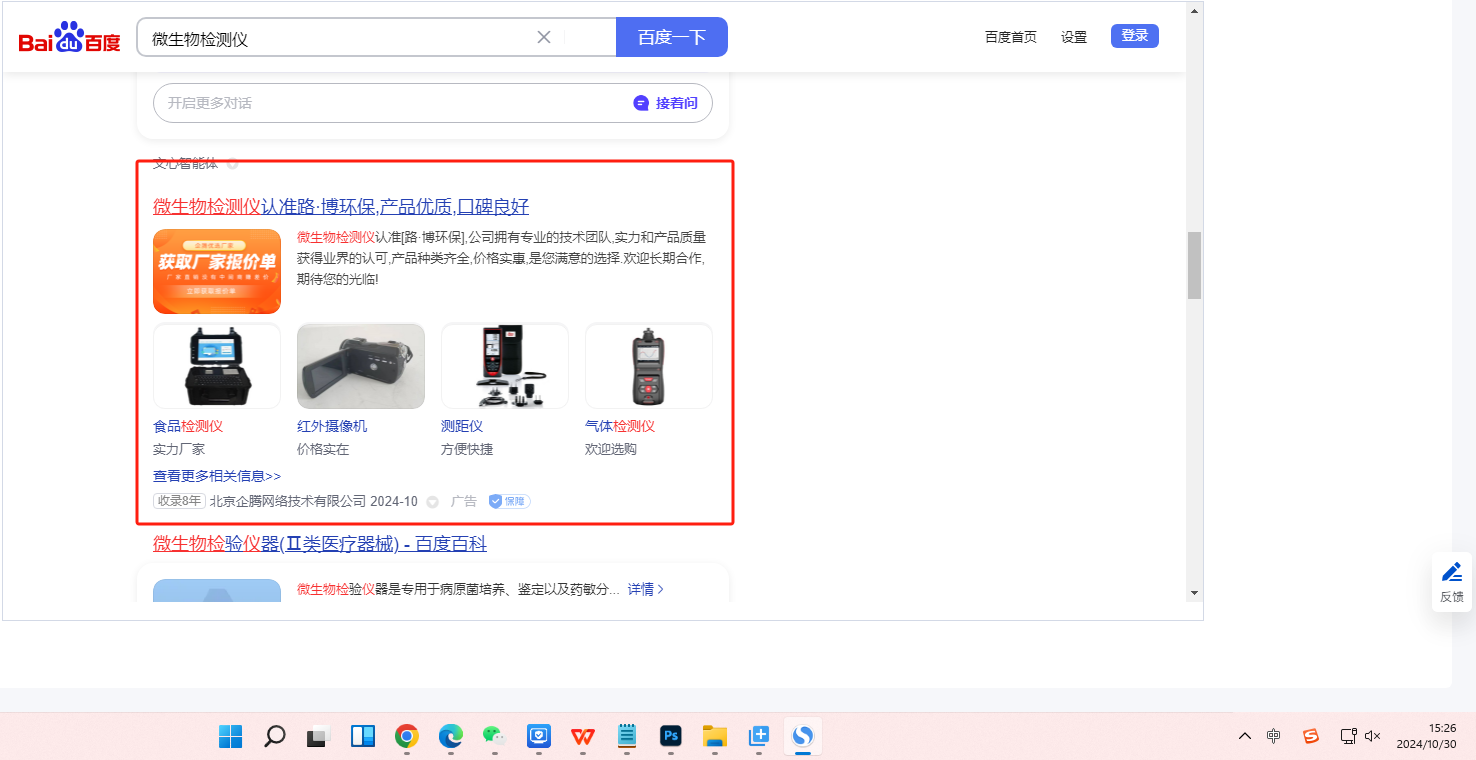Open WeChat from the taskbar
The width and height of the screenshot is (1476, 760).
[495, 737]
